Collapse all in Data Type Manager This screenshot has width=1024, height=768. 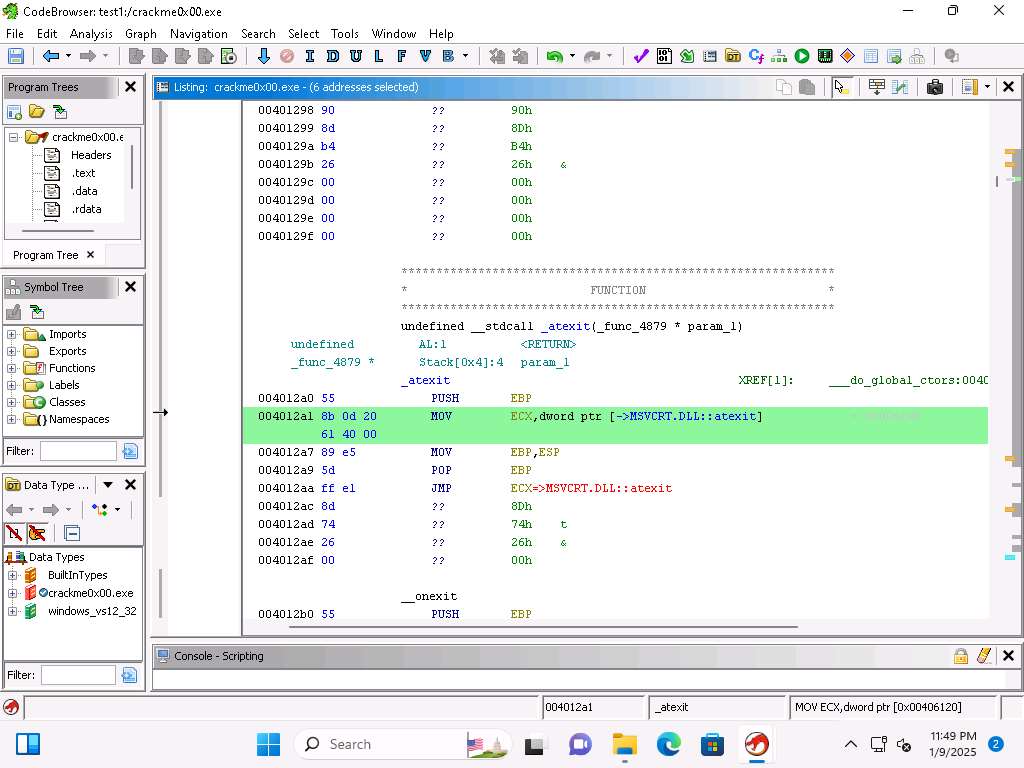click(72, 533)
